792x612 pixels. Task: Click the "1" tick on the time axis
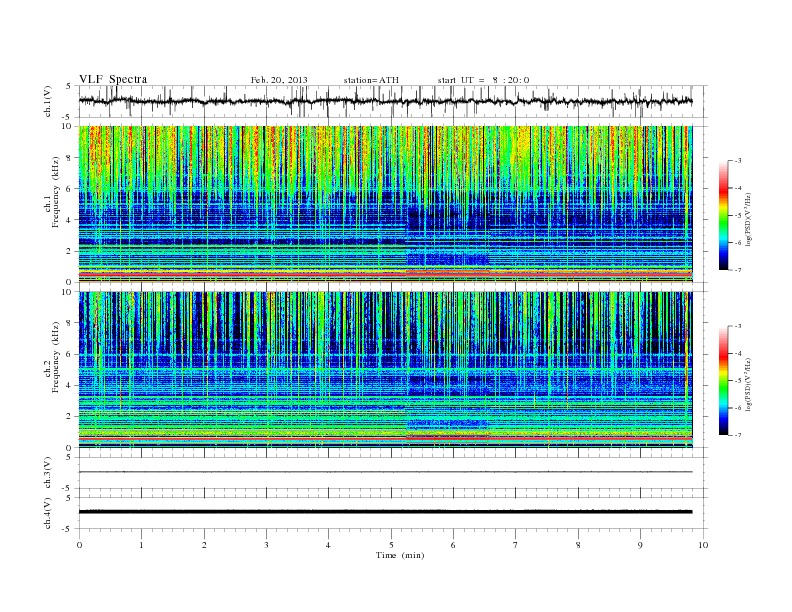pyautogui.click(x=141, y=545)
